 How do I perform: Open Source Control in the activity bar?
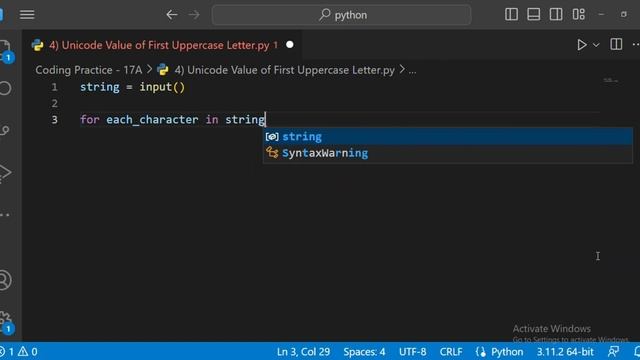(5, 130)
